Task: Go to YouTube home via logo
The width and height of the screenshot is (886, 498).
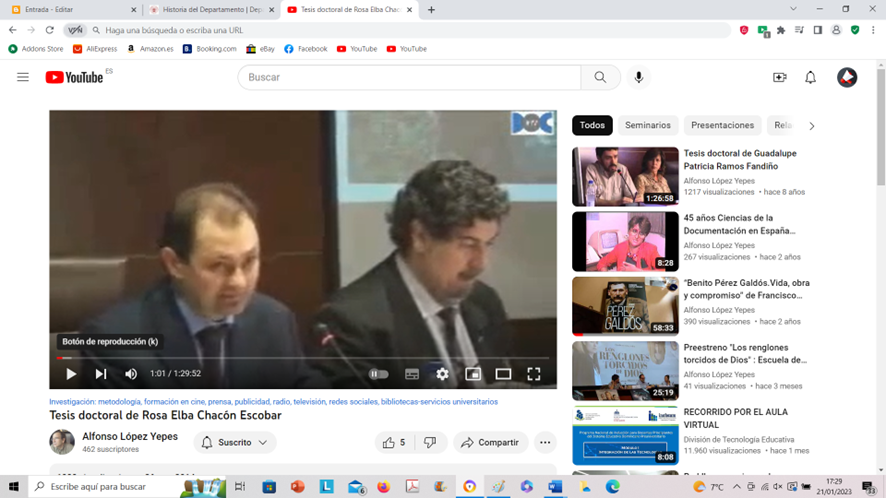Action: (74, 77)
